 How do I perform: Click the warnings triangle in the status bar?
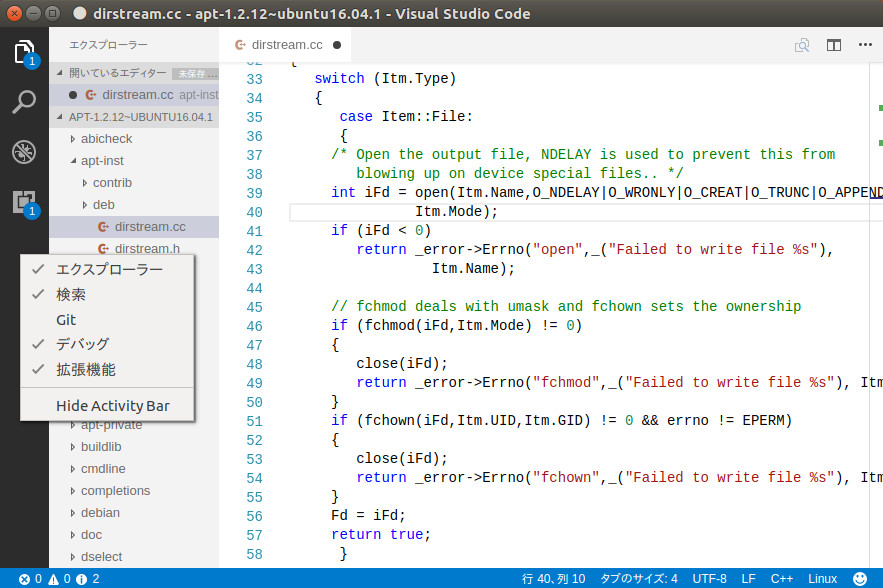coord(53,579)
